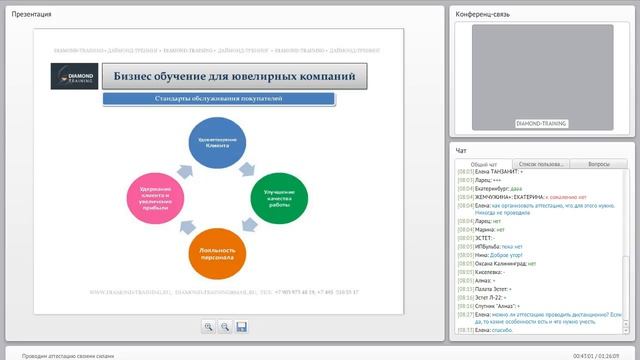The image size is (640, 360).
Task: Click the Презентация panel title
Action: (x=31, y=14)
